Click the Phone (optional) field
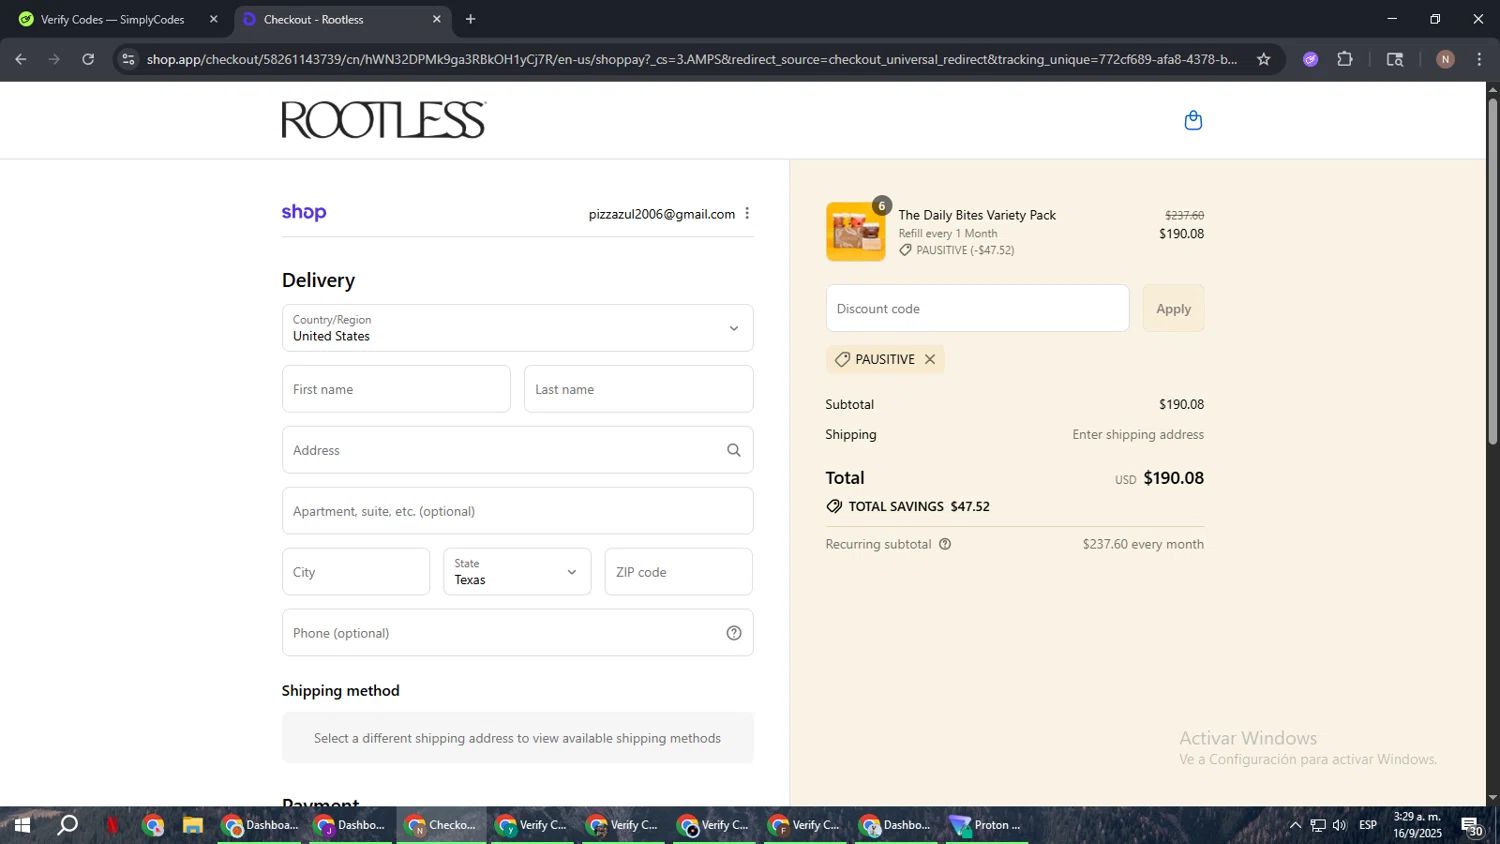This screenshot has height=844, width=1500. [x=517, y=633]
